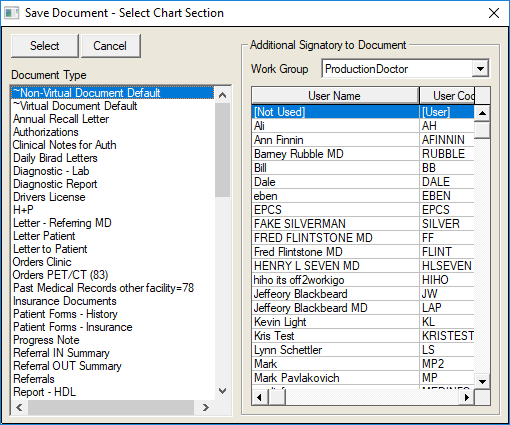The image size is (510, 425).
Task: Select Past Medical Records other facility=78
Action: click(113, 288)
